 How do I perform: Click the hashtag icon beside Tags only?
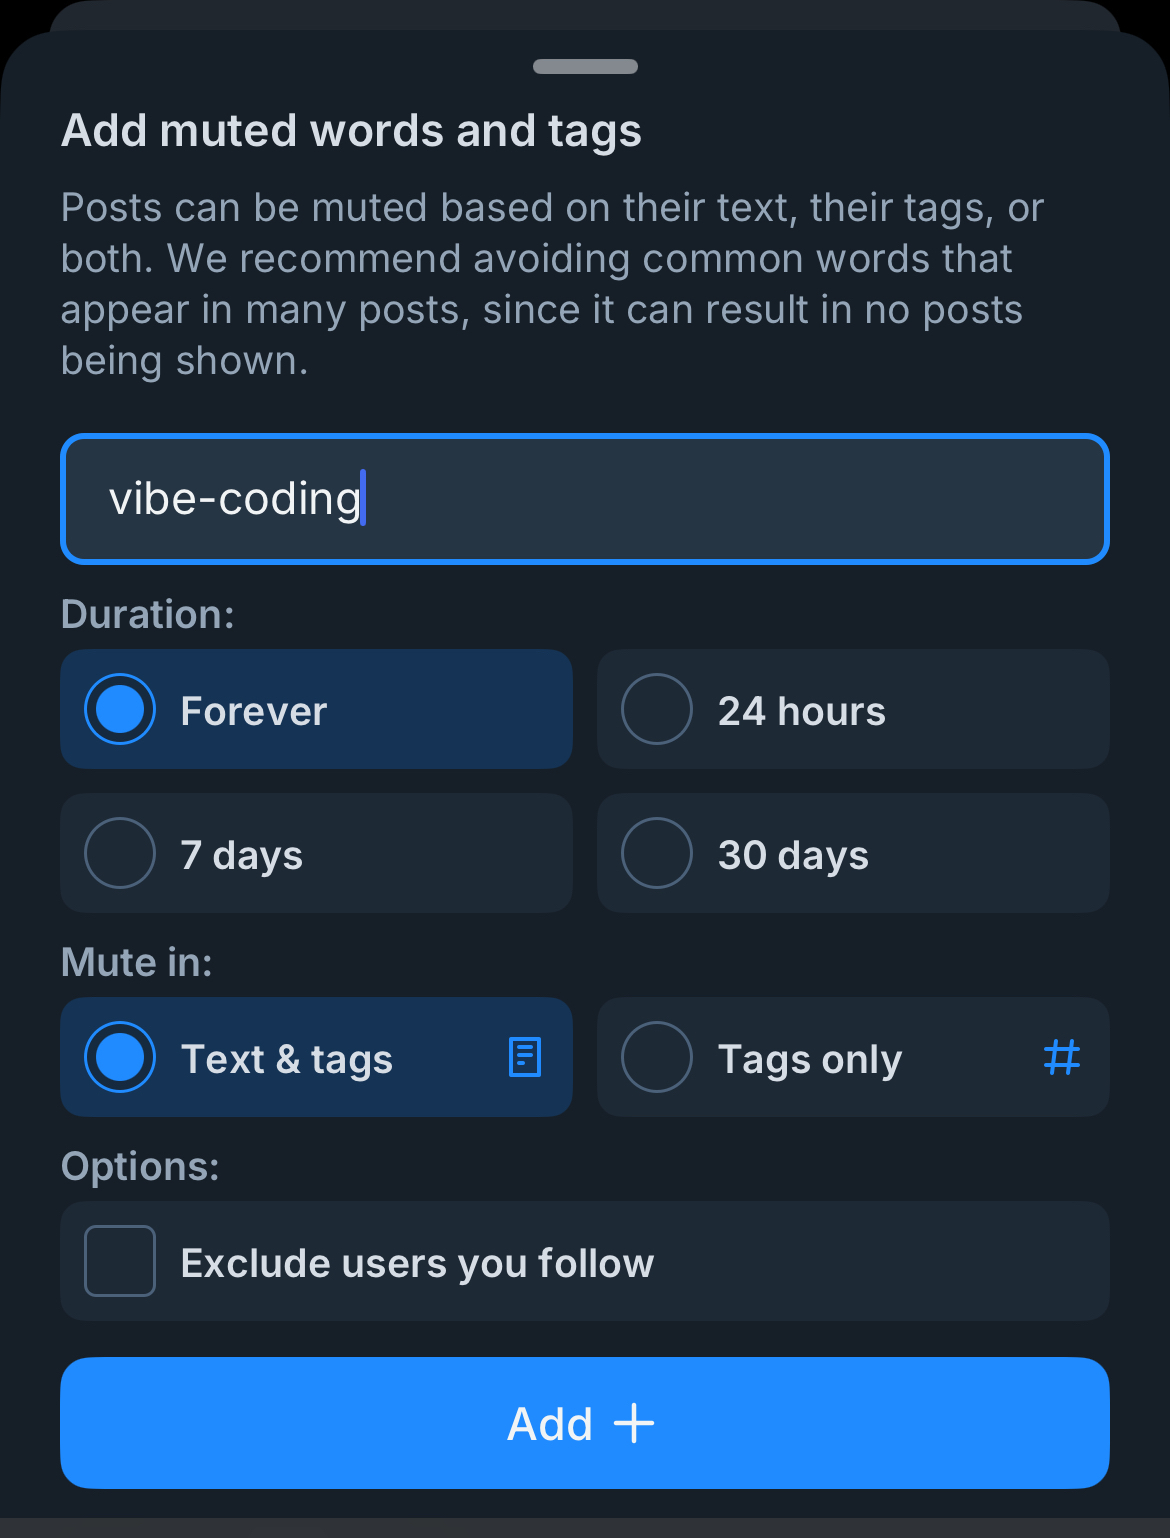pos(1061,1057)
